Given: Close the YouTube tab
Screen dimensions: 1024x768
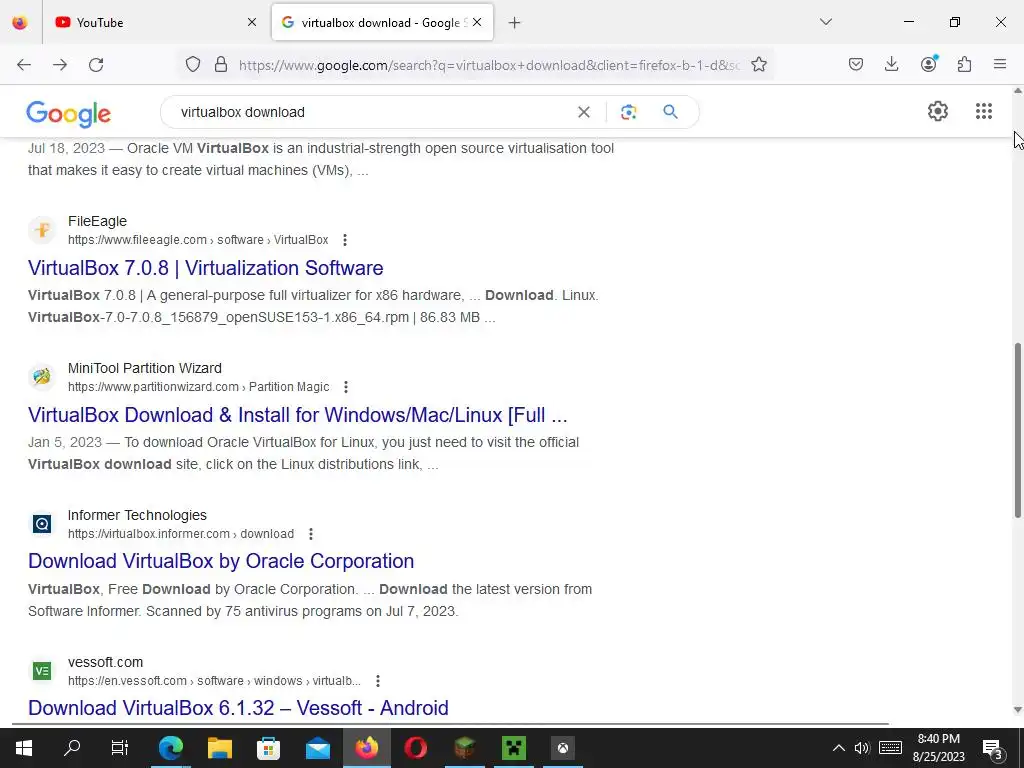Looking at the screenshot, I should click(x=252, y=22).
